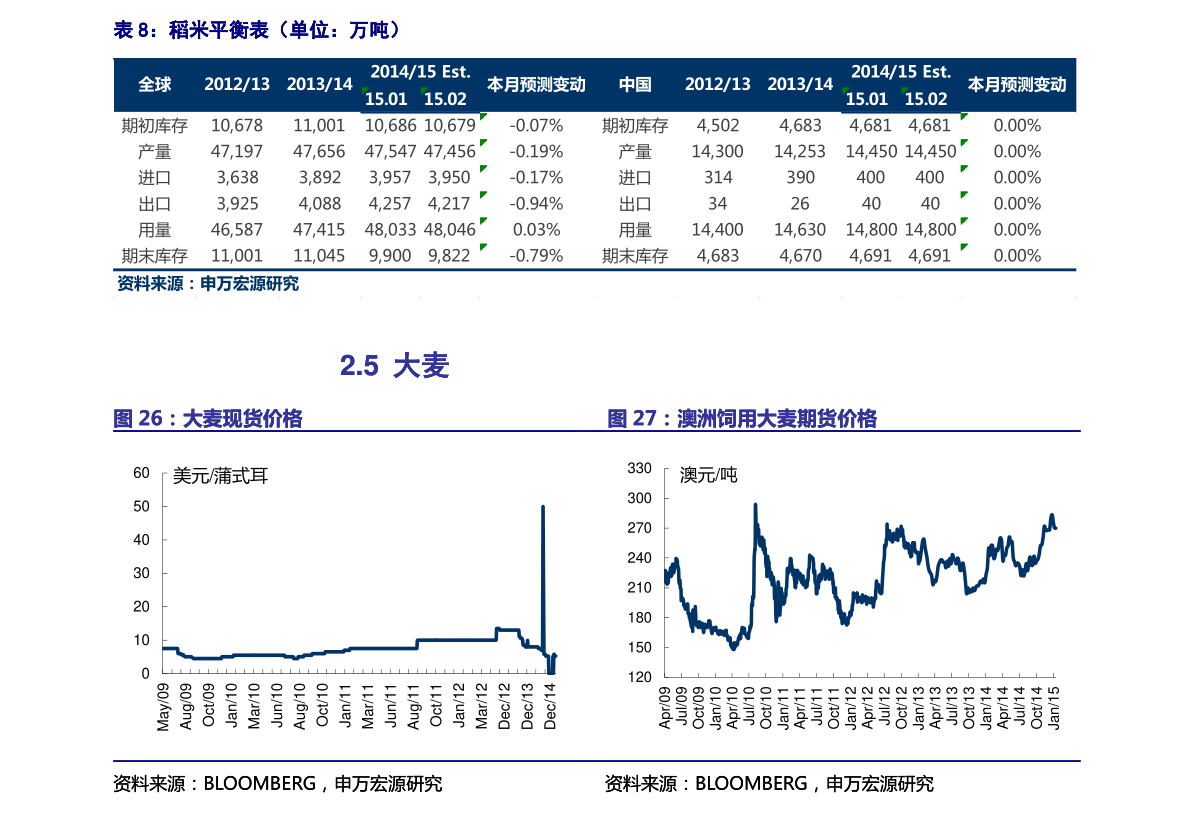
Task: Select the 2014/15 Est. header in global table
Action: (419, 72)
